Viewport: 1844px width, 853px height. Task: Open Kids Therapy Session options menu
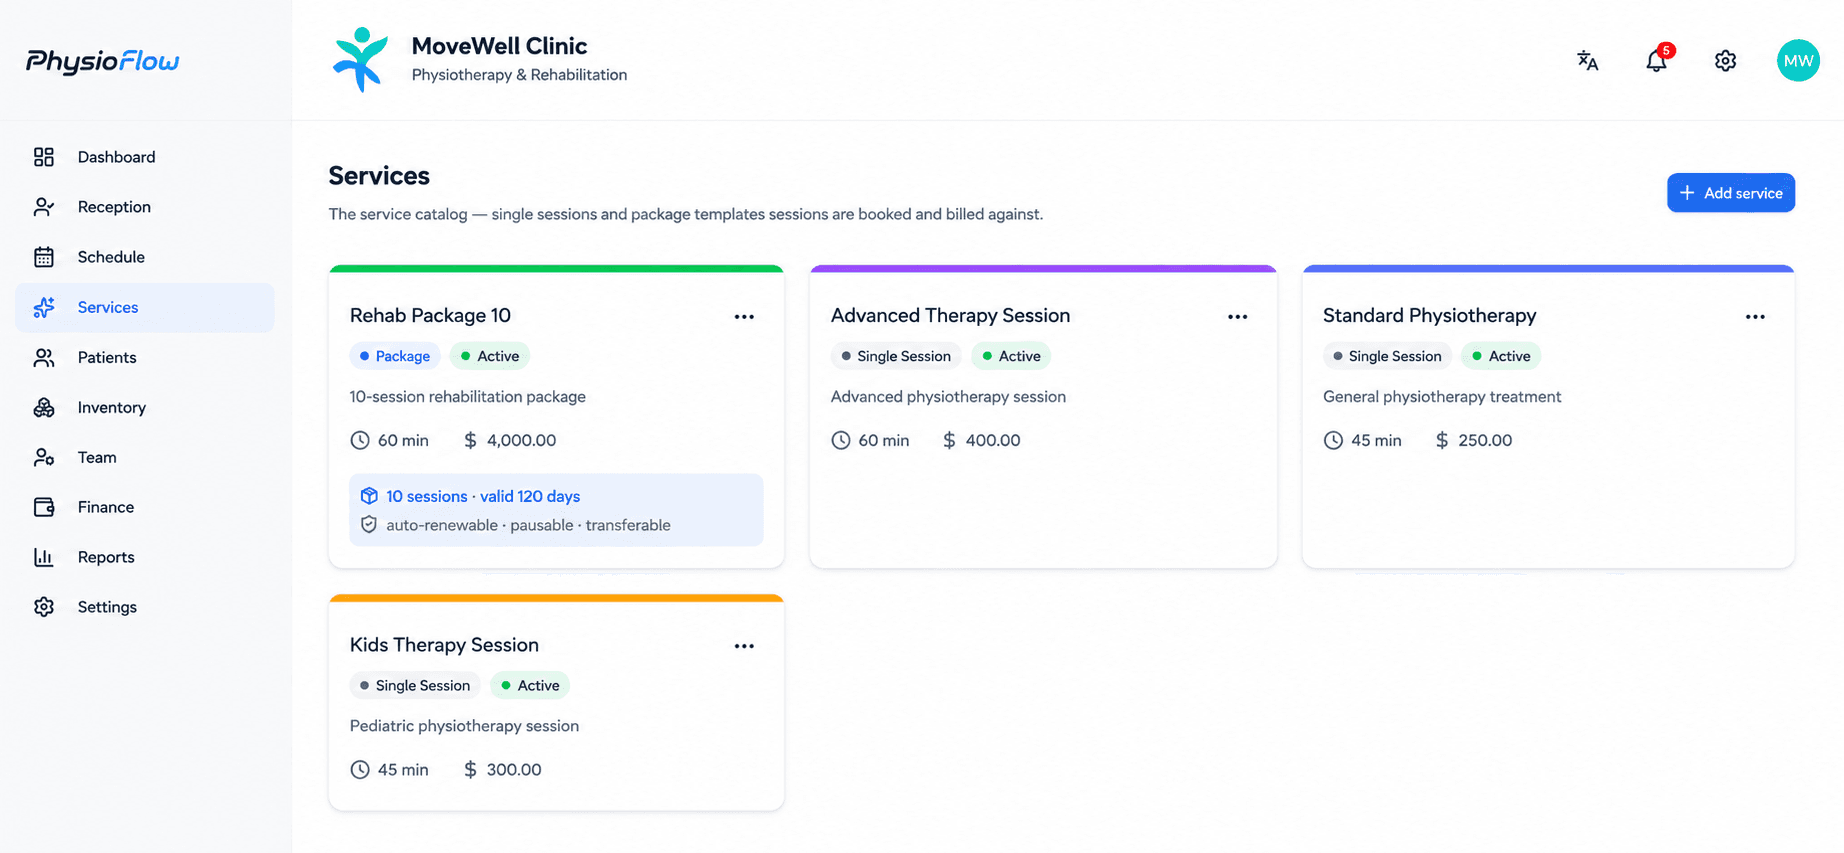click(x=744, y=646)
